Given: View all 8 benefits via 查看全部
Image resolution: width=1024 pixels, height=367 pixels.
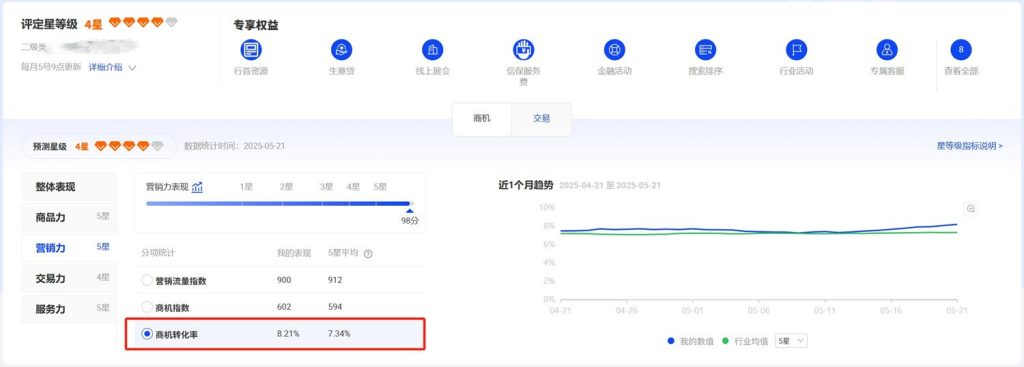Looking at the screenshot, I should click(961, 50).
